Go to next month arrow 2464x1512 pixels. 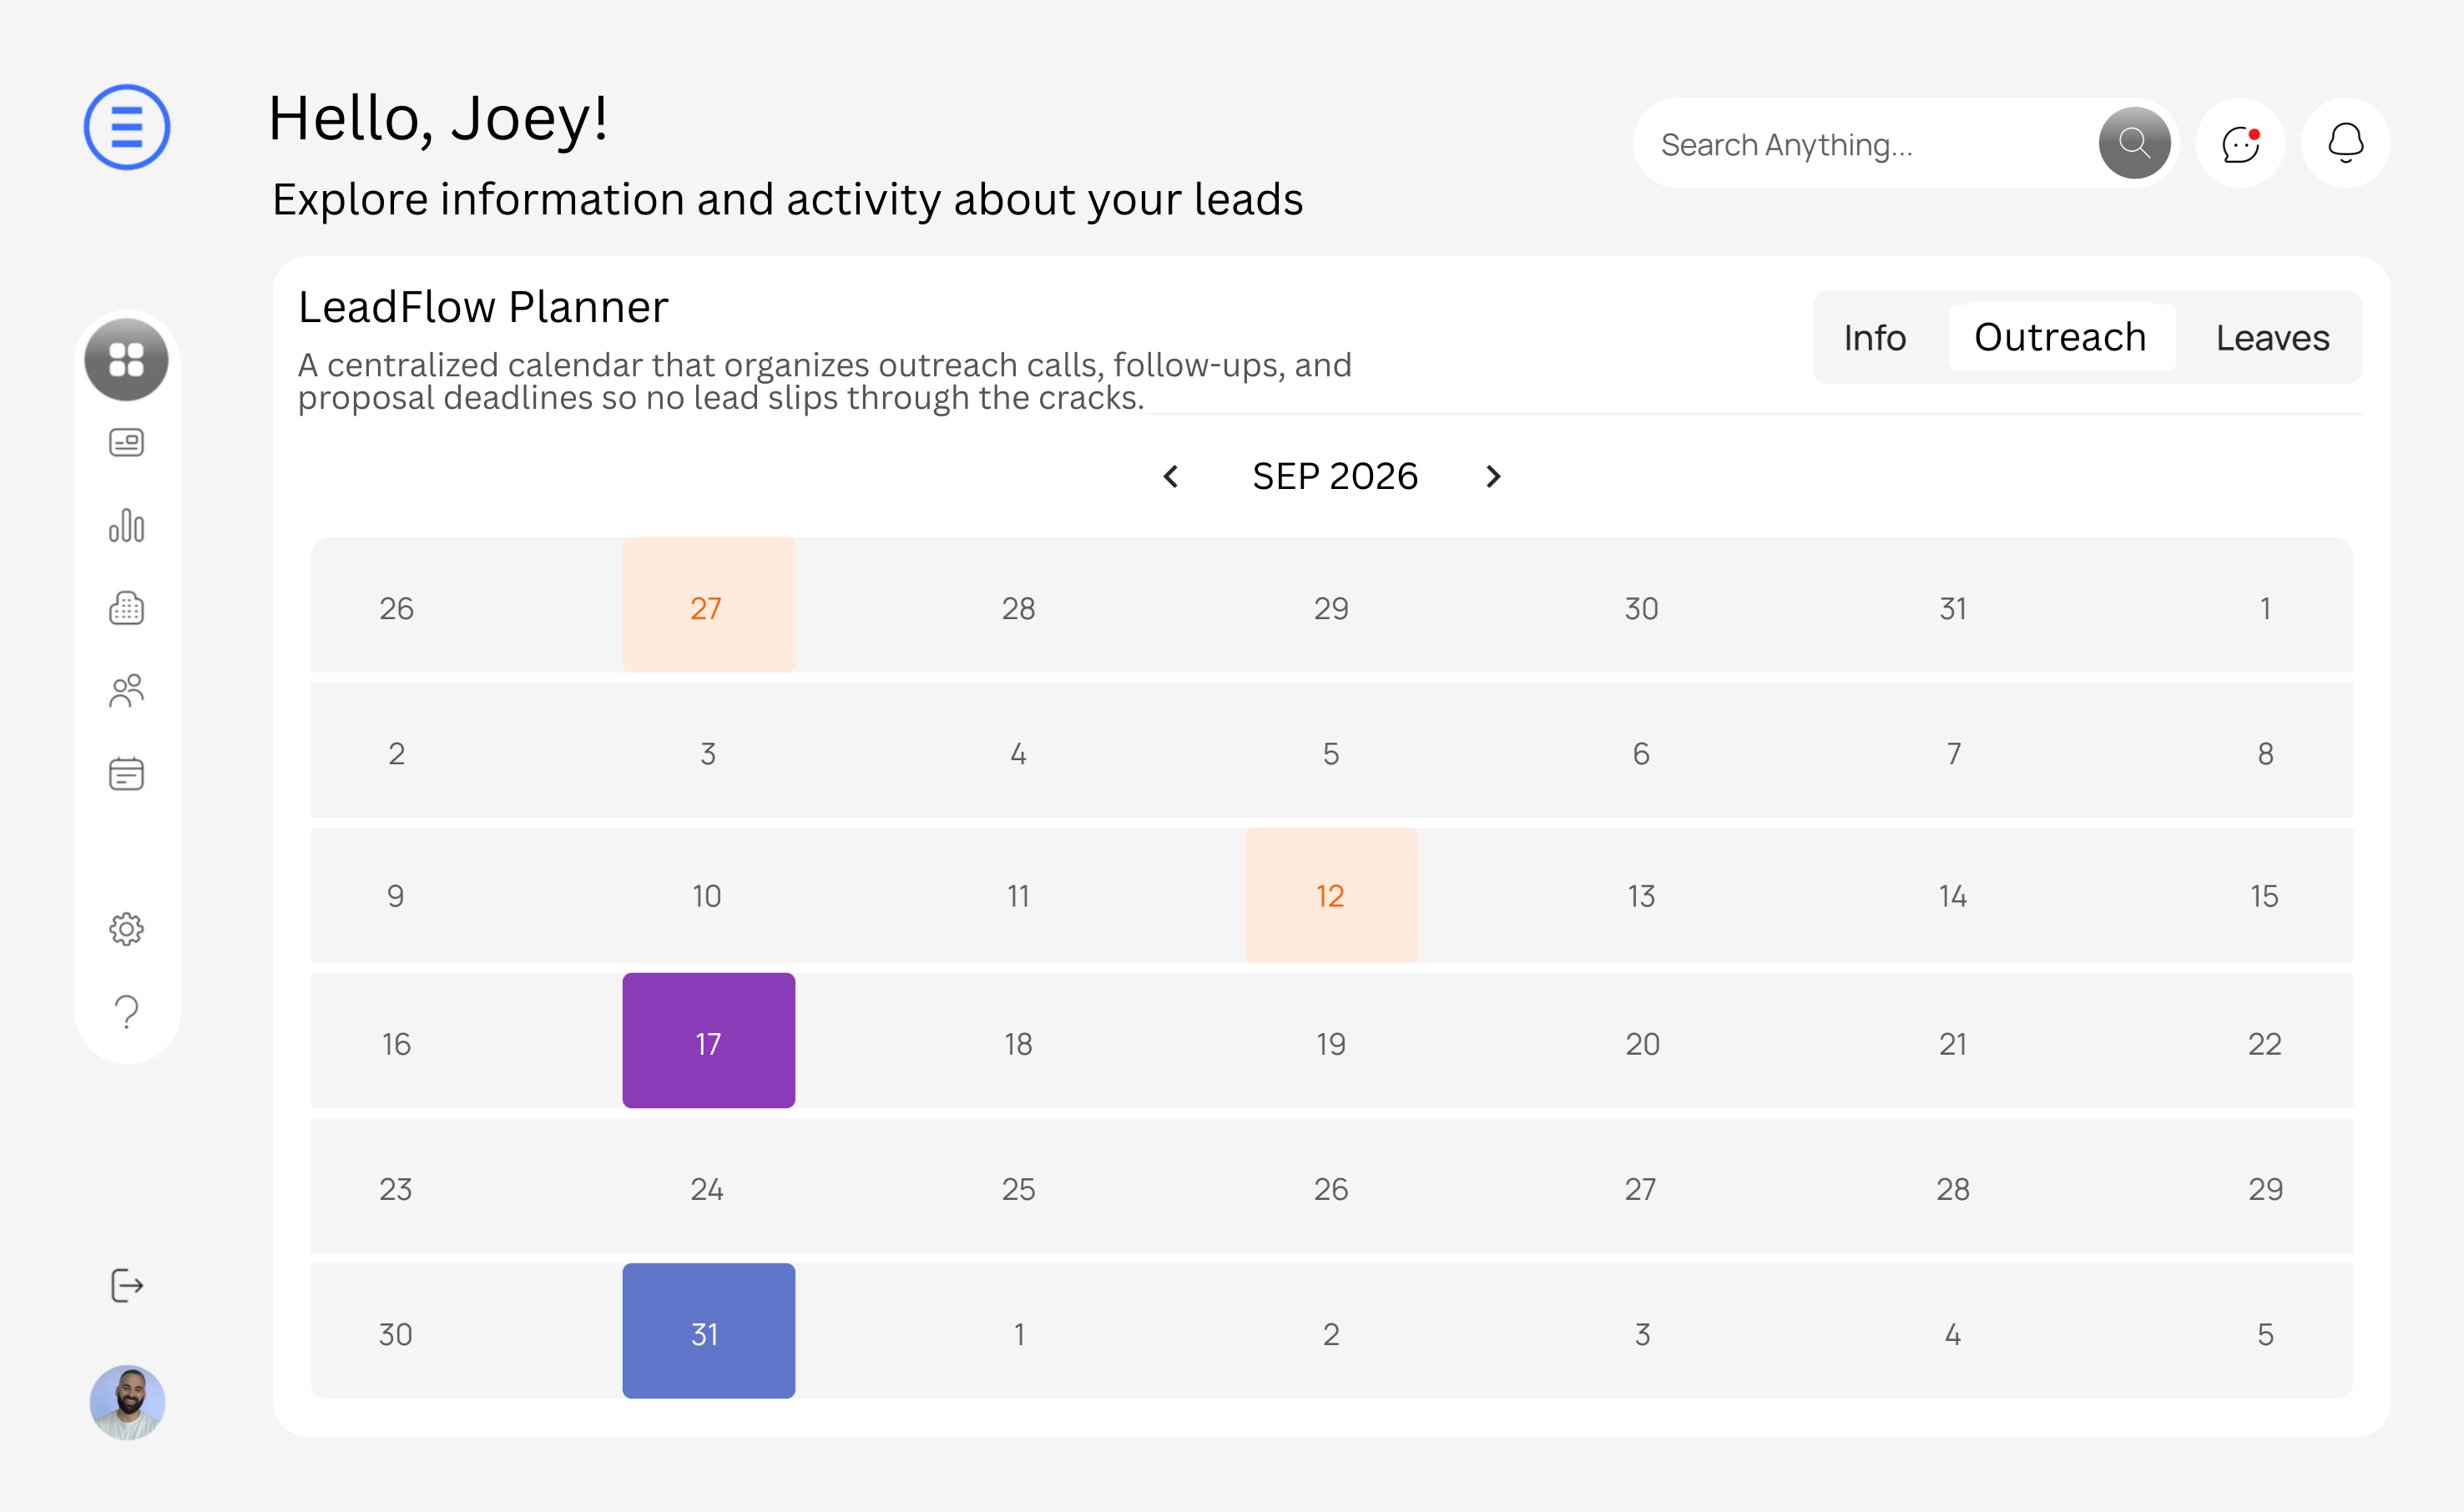tap(1493, 477)
